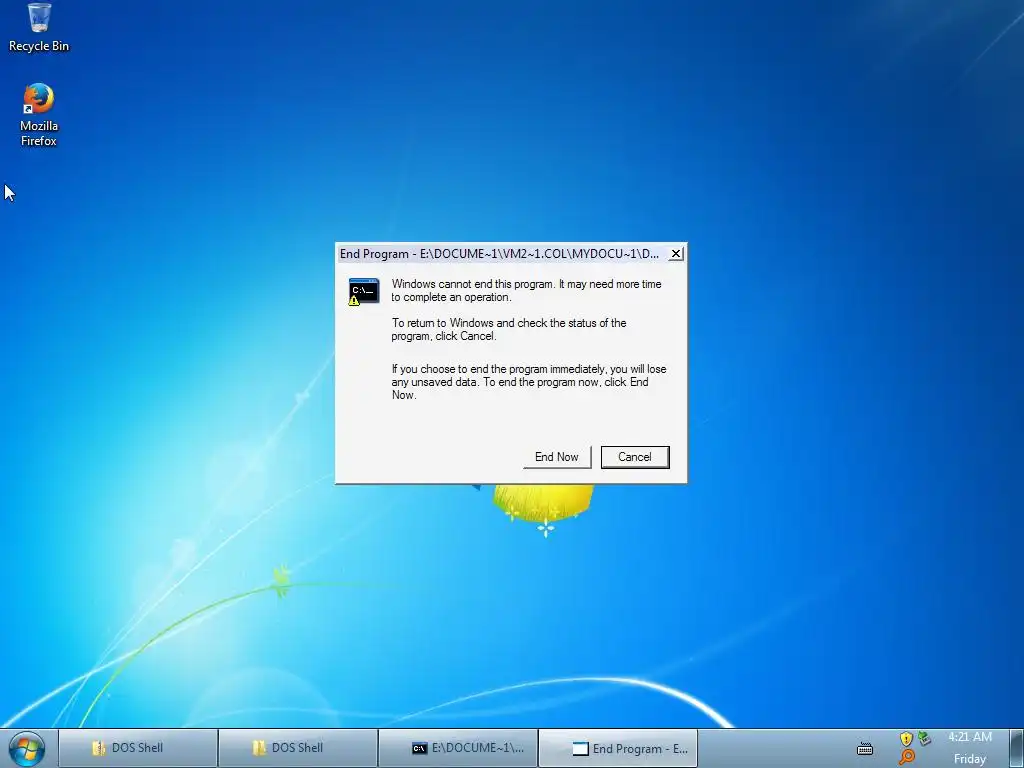Click the orange magnifier tray icon
The height and width of the screenshot is (768, 1024).
click(x=906, y=757)
